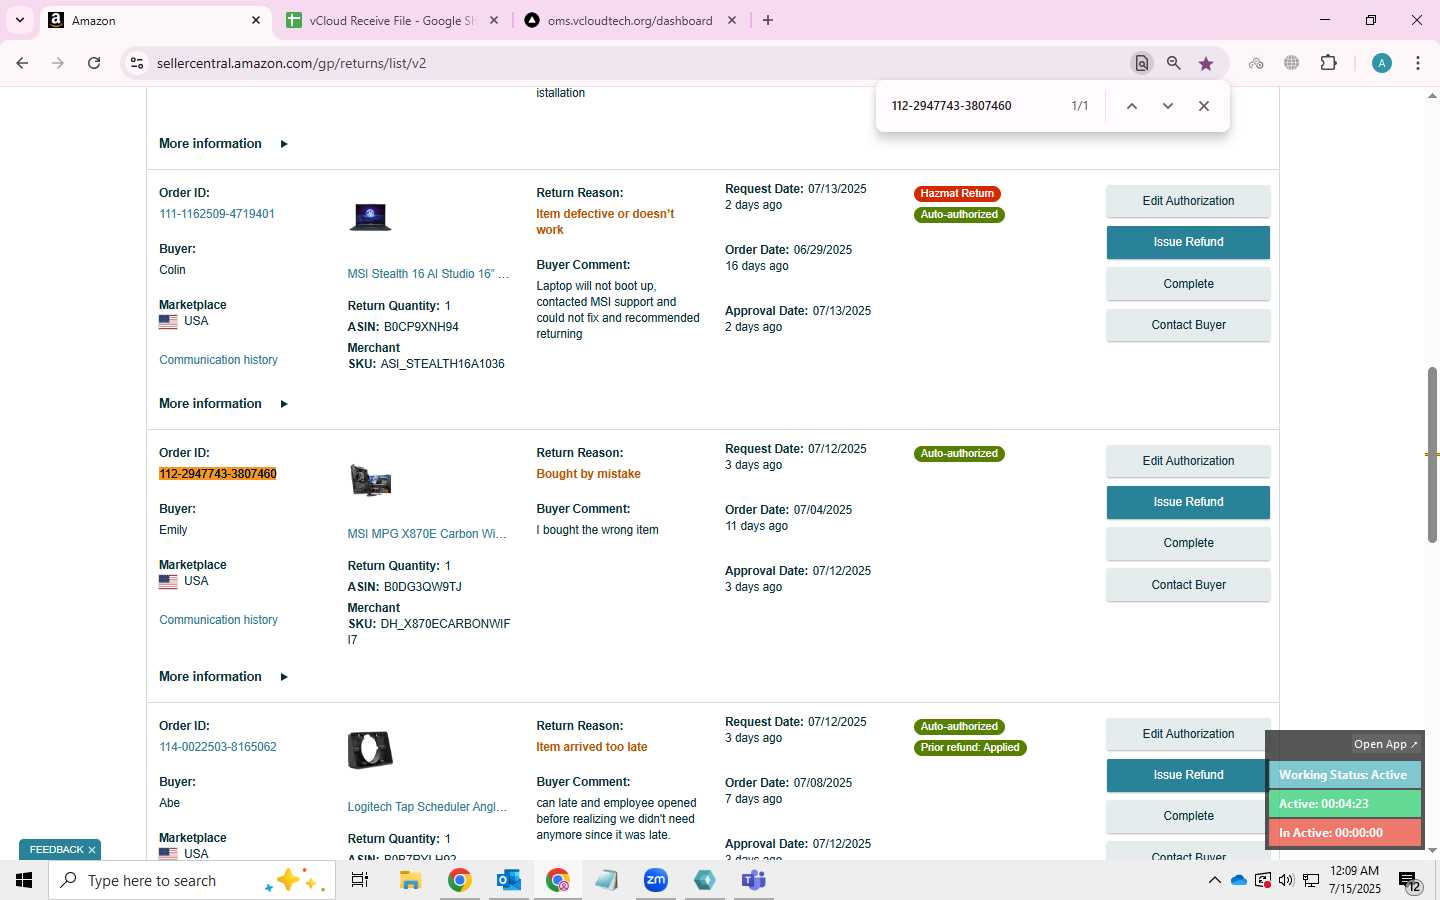Click Open App in the tracker widget
The image size is (1440, 900).
click(x=1385, y=744)
